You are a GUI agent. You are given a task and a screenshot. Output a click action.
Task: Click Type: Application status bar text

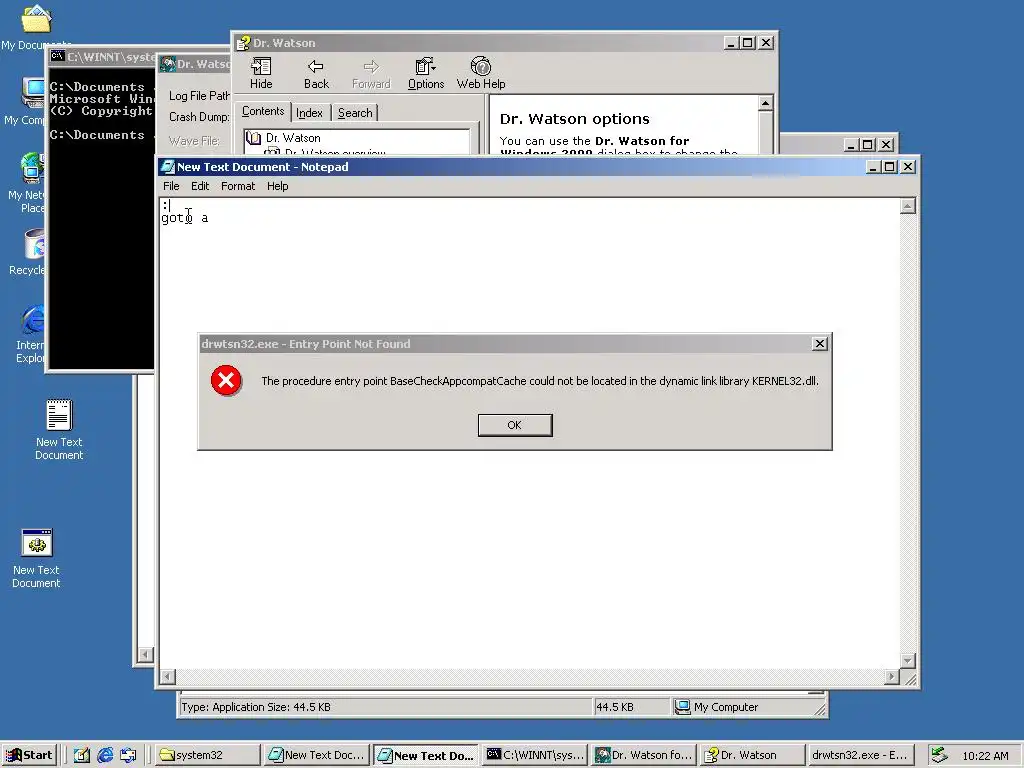click(255, 707)
